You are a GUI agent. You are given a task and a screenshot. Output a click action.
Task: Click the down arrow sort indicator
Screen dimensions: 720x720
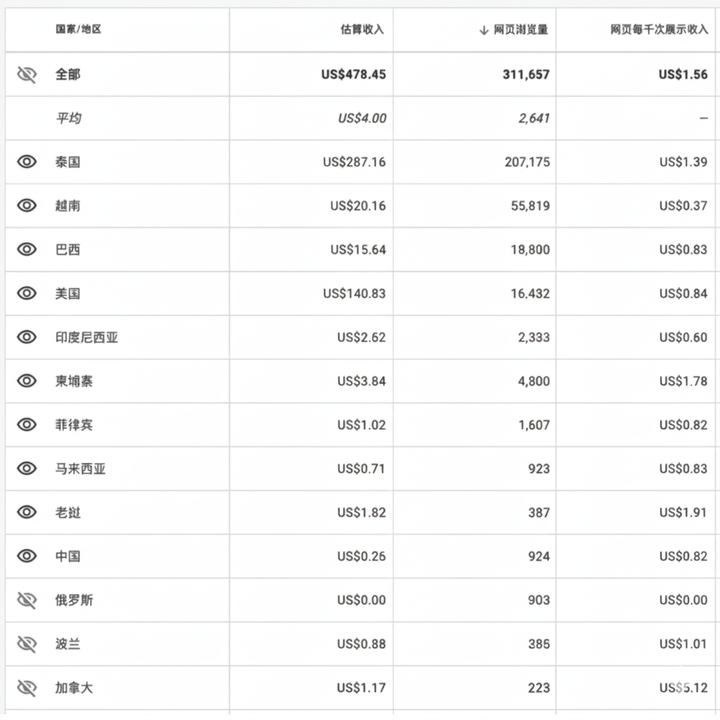[x=484, y=30]
